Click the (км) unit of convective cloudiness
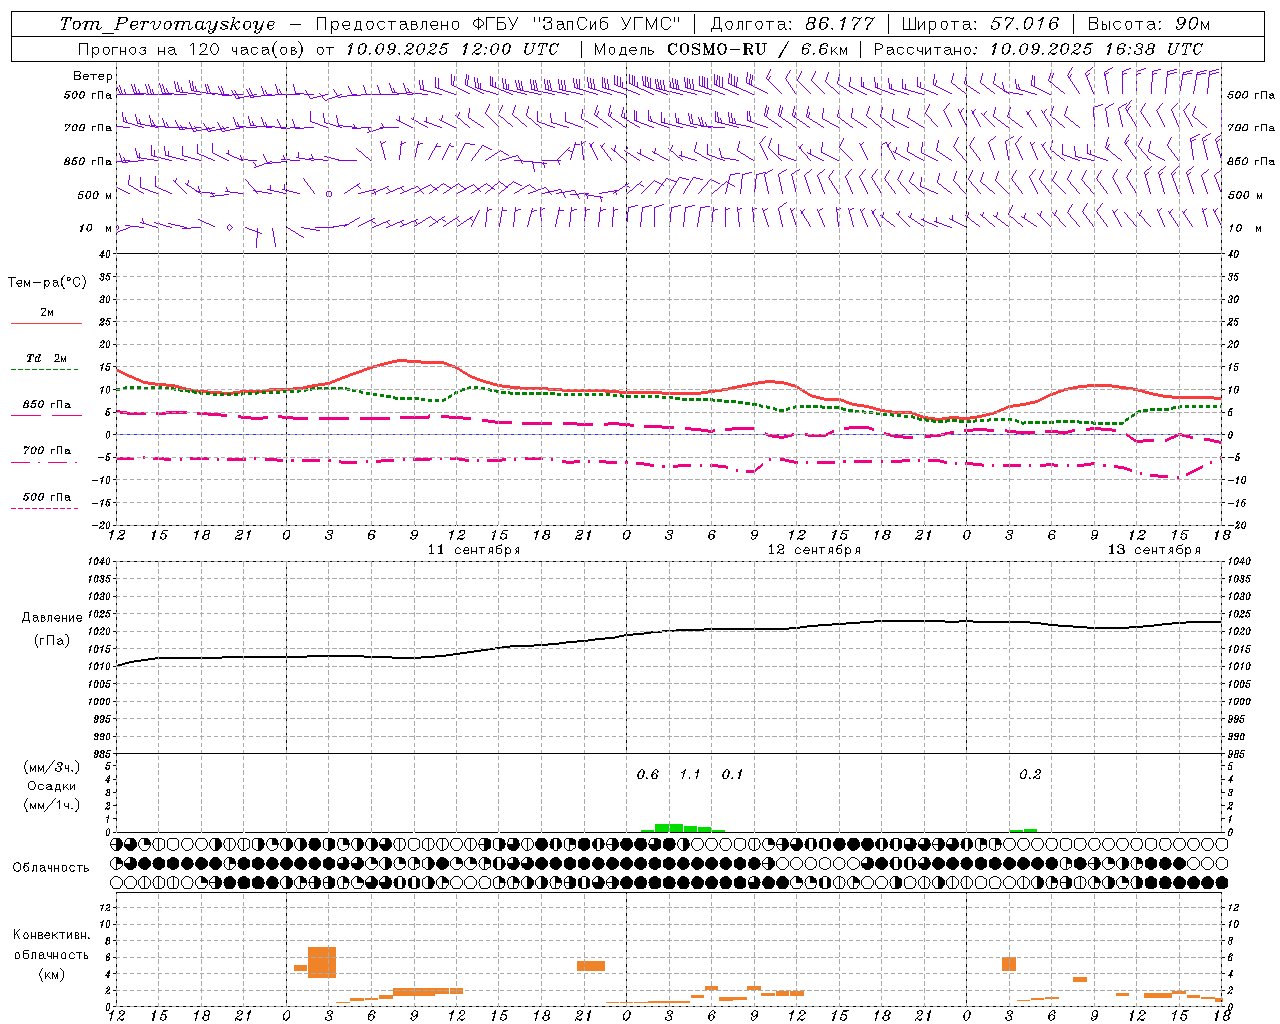This screenshot has height=1024, width=1280. click(51, 974)
